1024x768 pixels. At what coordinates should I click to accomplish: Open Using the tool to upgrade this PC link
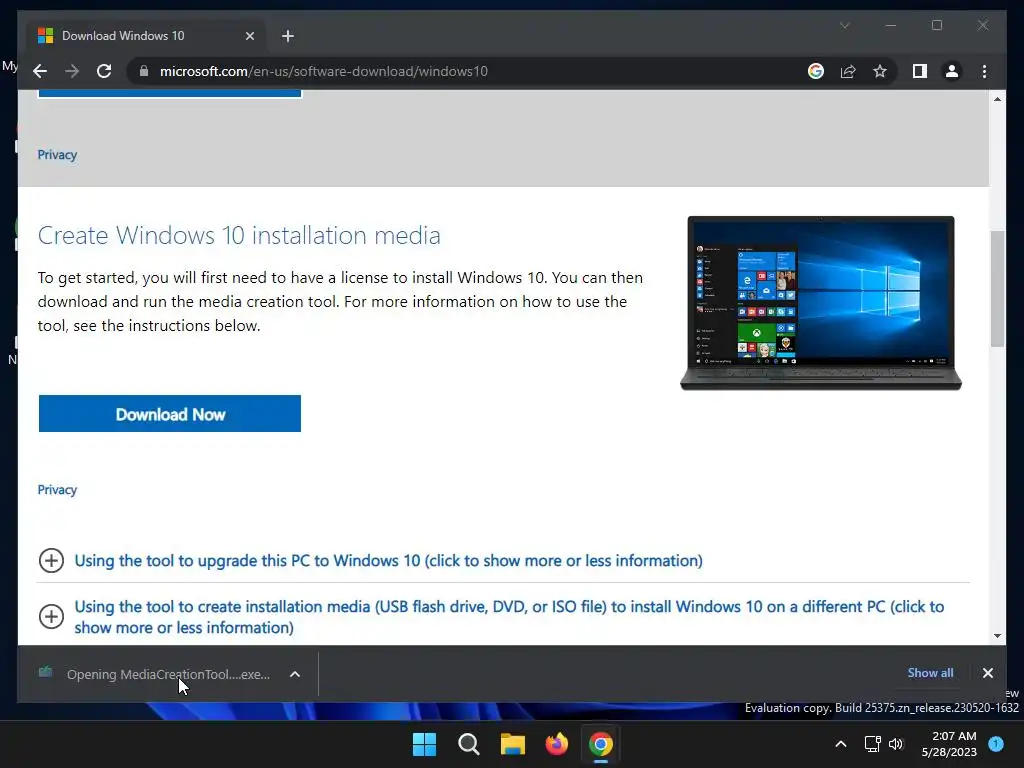point(389,560)
